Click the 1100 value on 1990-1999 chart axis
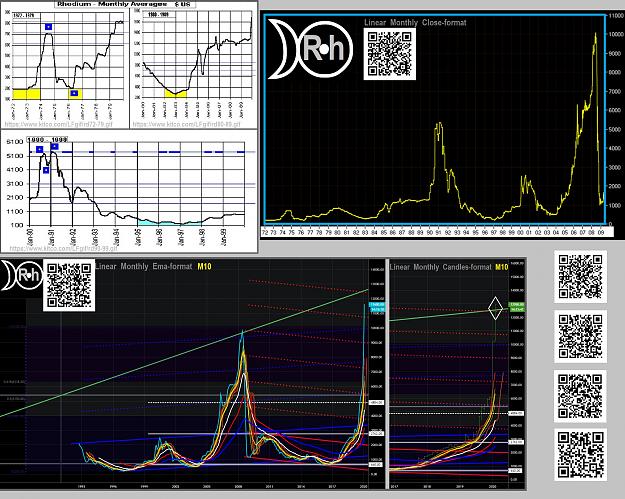The width and height of the screenshot is (625, 499). (15, 212)
